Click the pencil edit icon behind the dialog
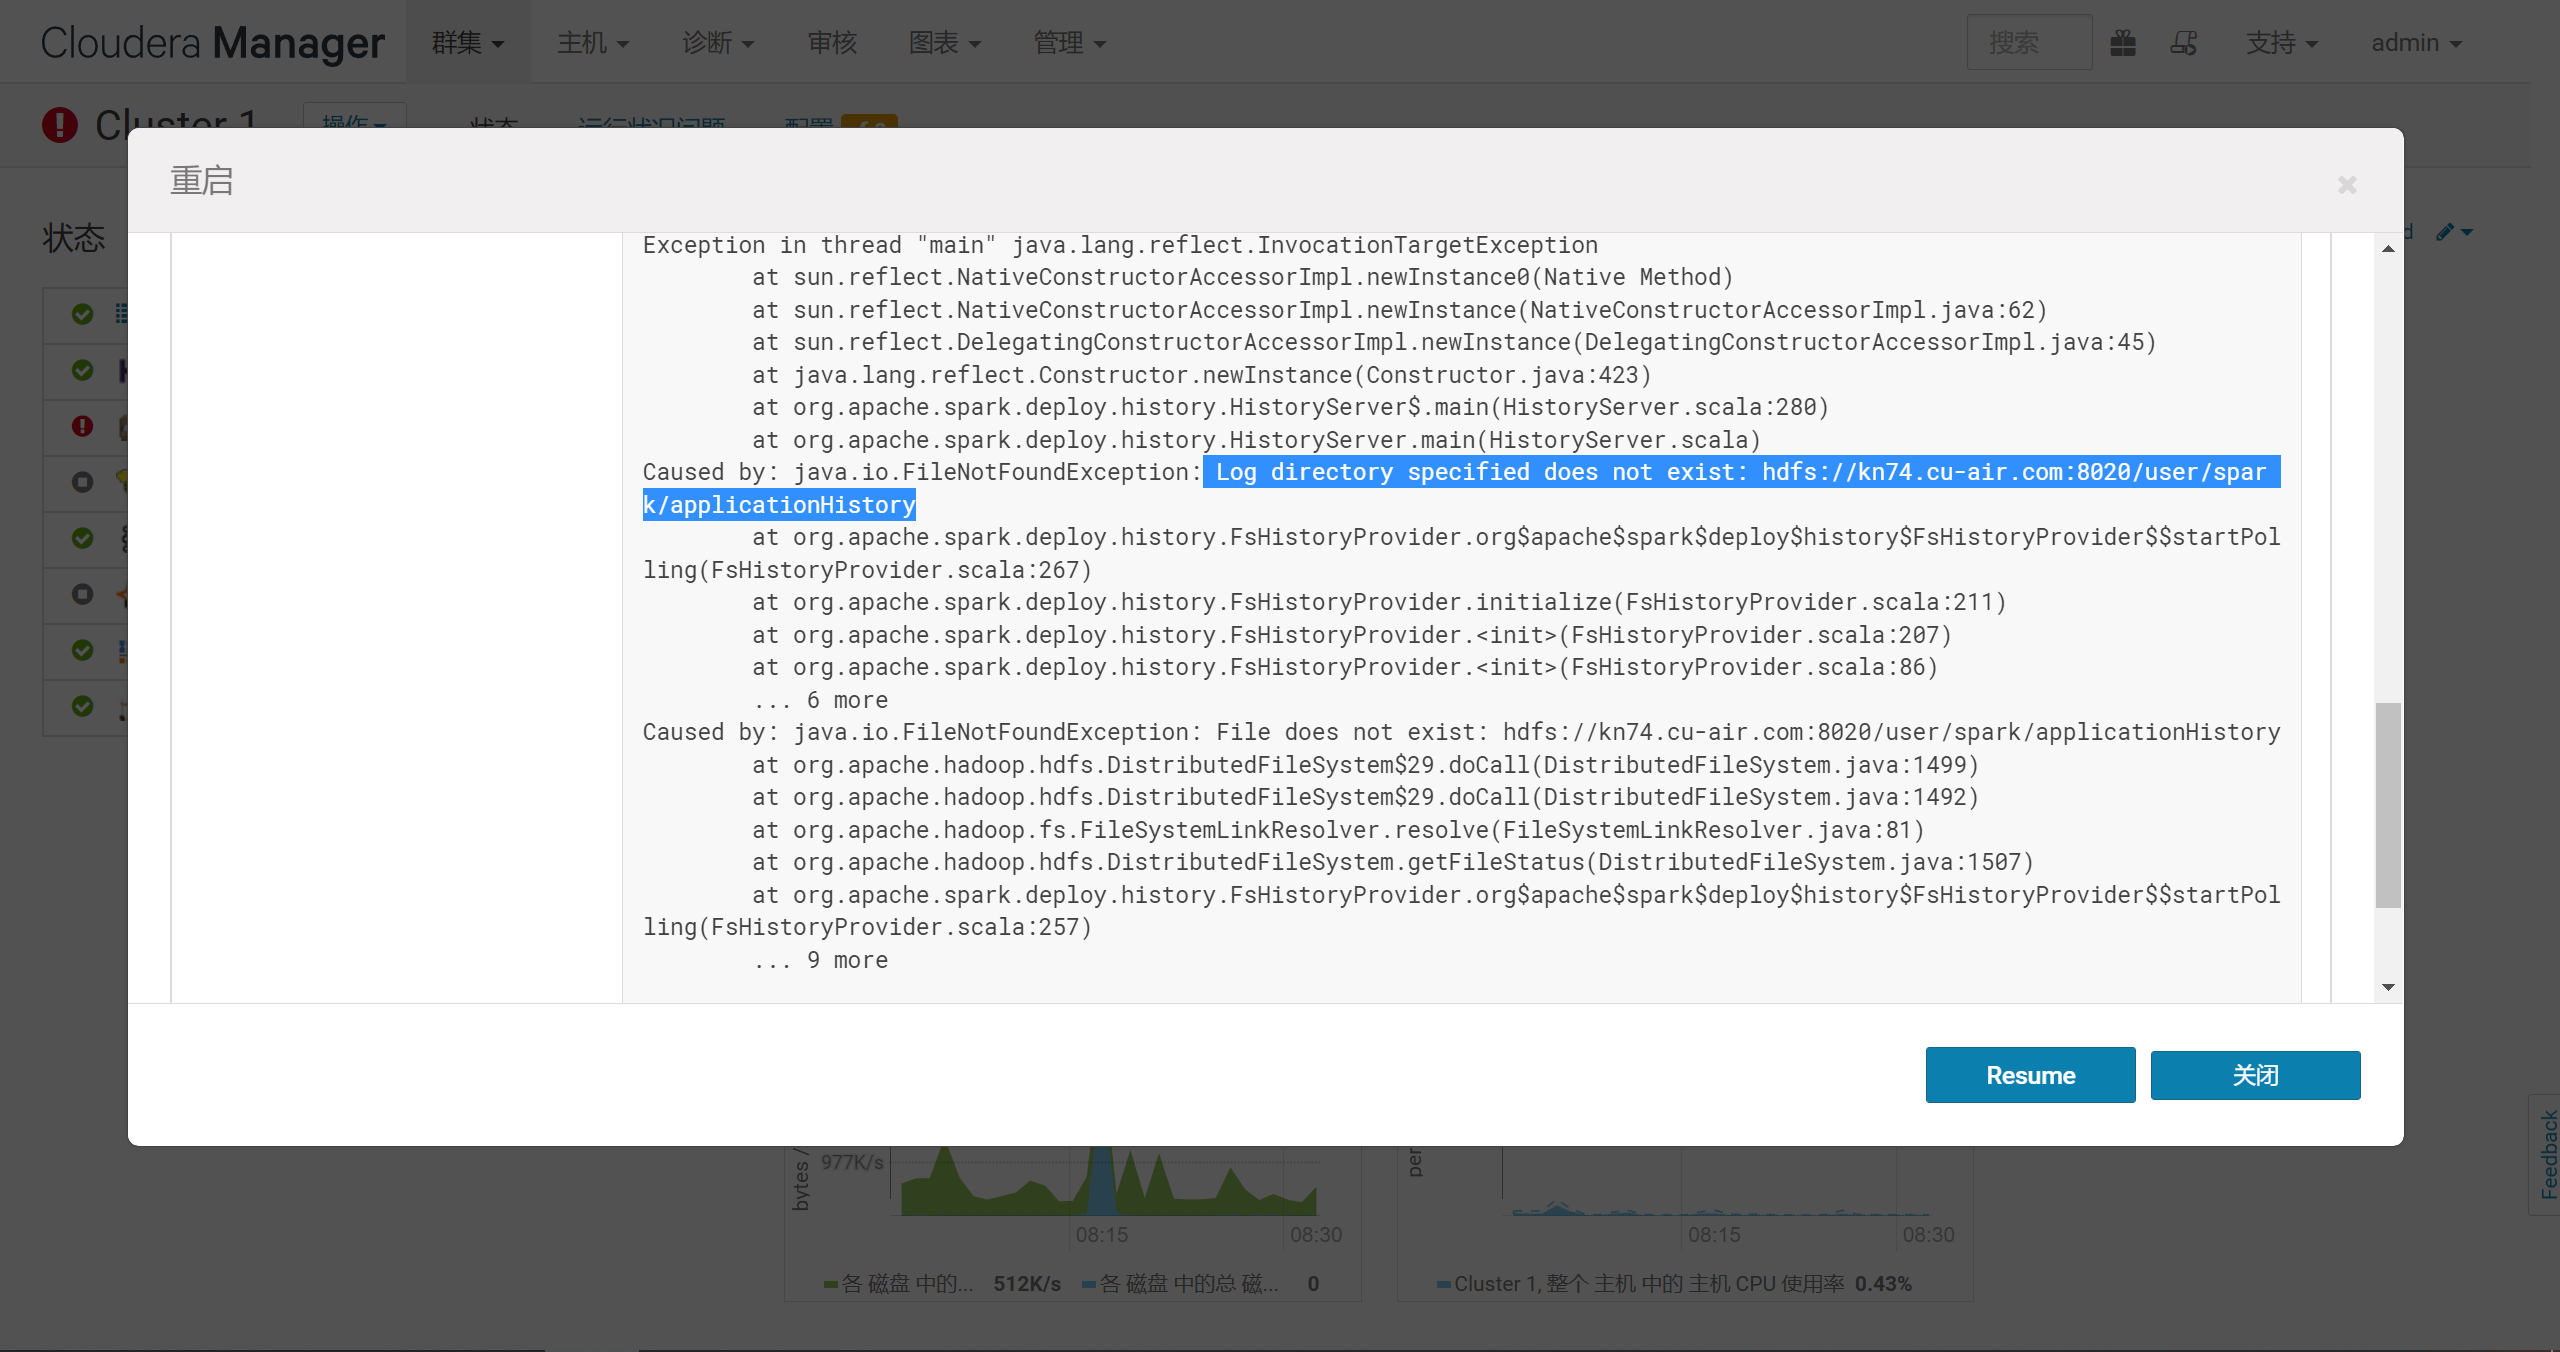This screenshot has height=1352, width=2560. (x=2446, y=232)
